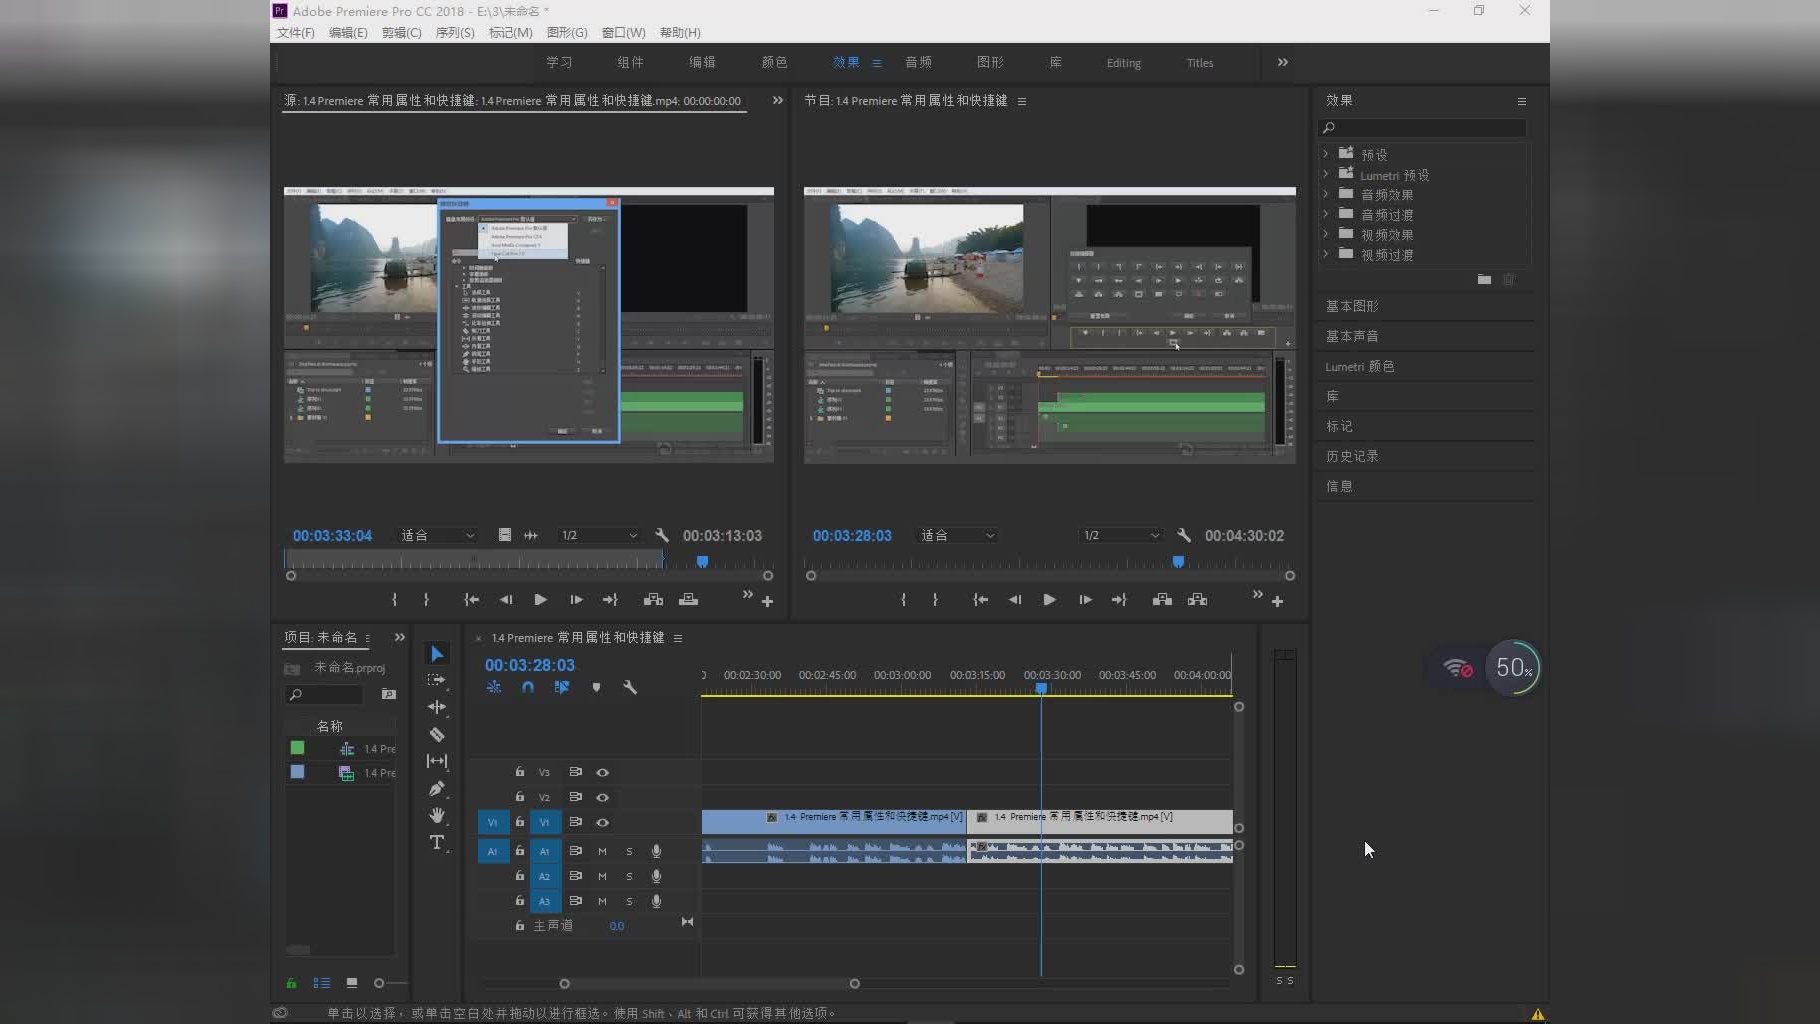Hide video track V3 eye
Image resolution: width=1820 pixels, height=1024 pixels.
602,772
